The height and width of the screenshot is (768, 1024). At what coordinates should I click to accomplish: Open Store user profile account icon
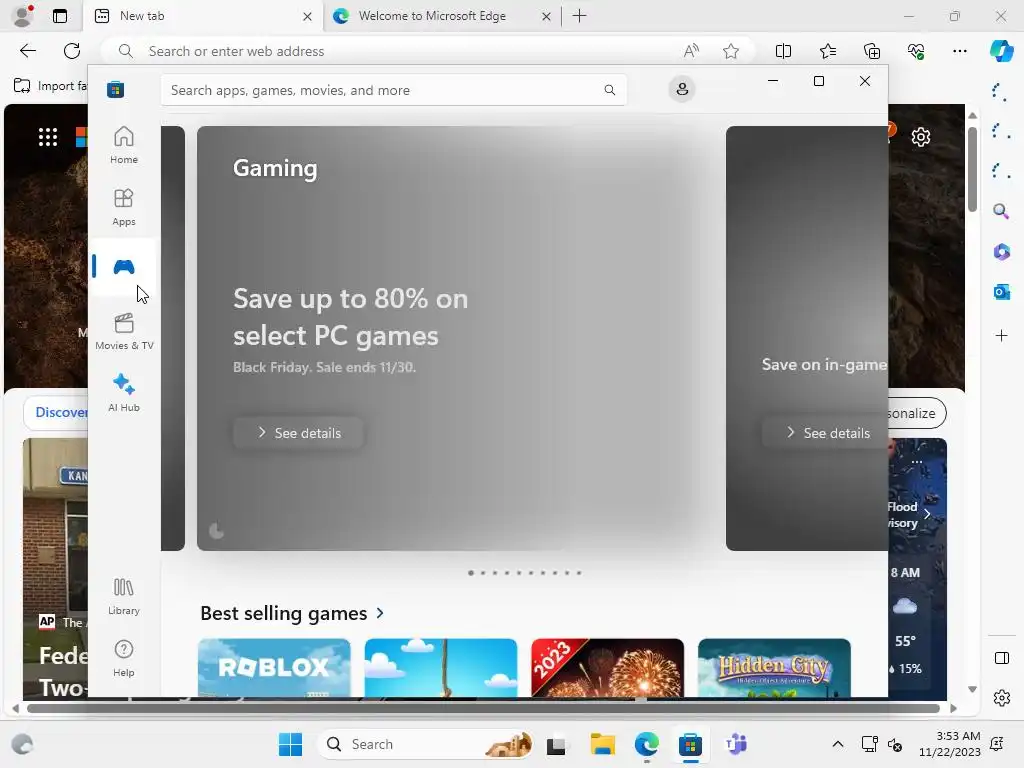(682, 89)
